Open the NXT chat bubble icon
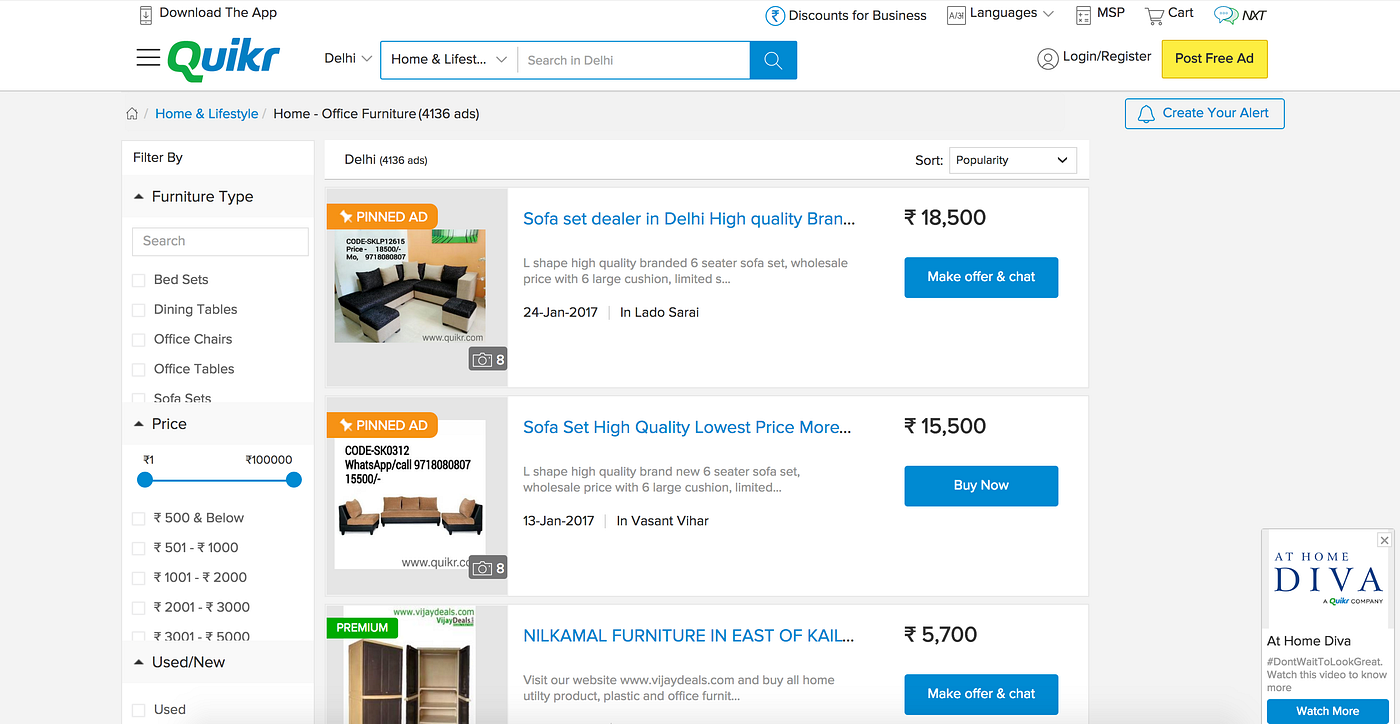 (1225, 15)
